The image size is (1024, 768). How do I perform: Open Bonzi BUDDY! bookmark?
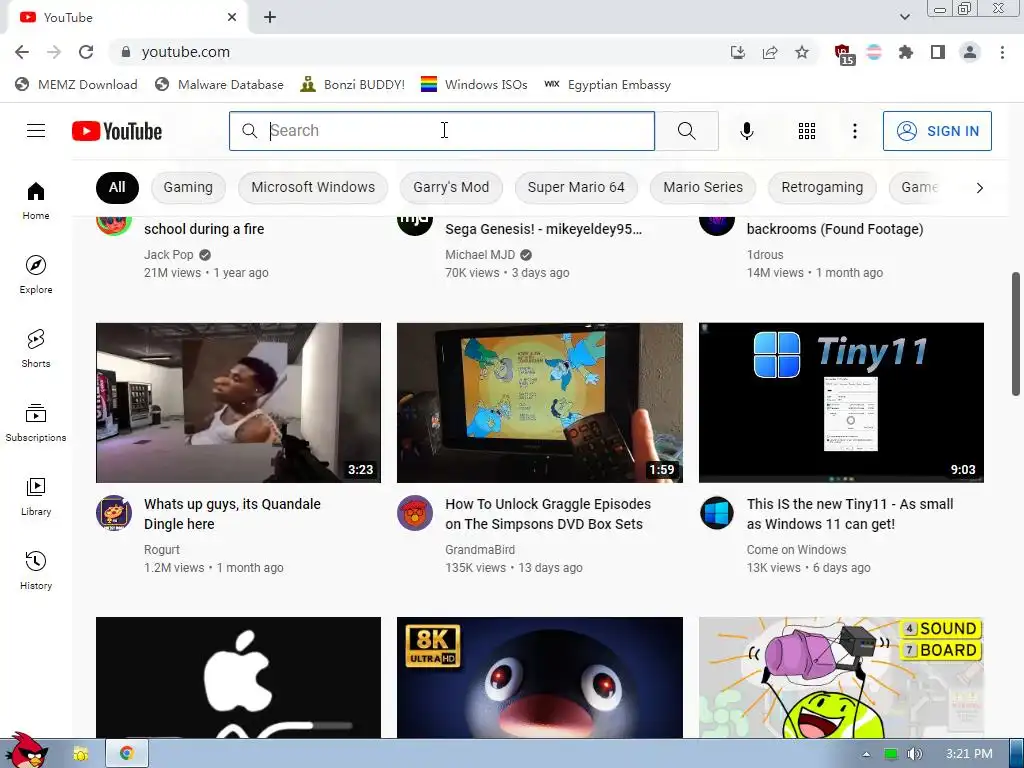click(353, 84)
